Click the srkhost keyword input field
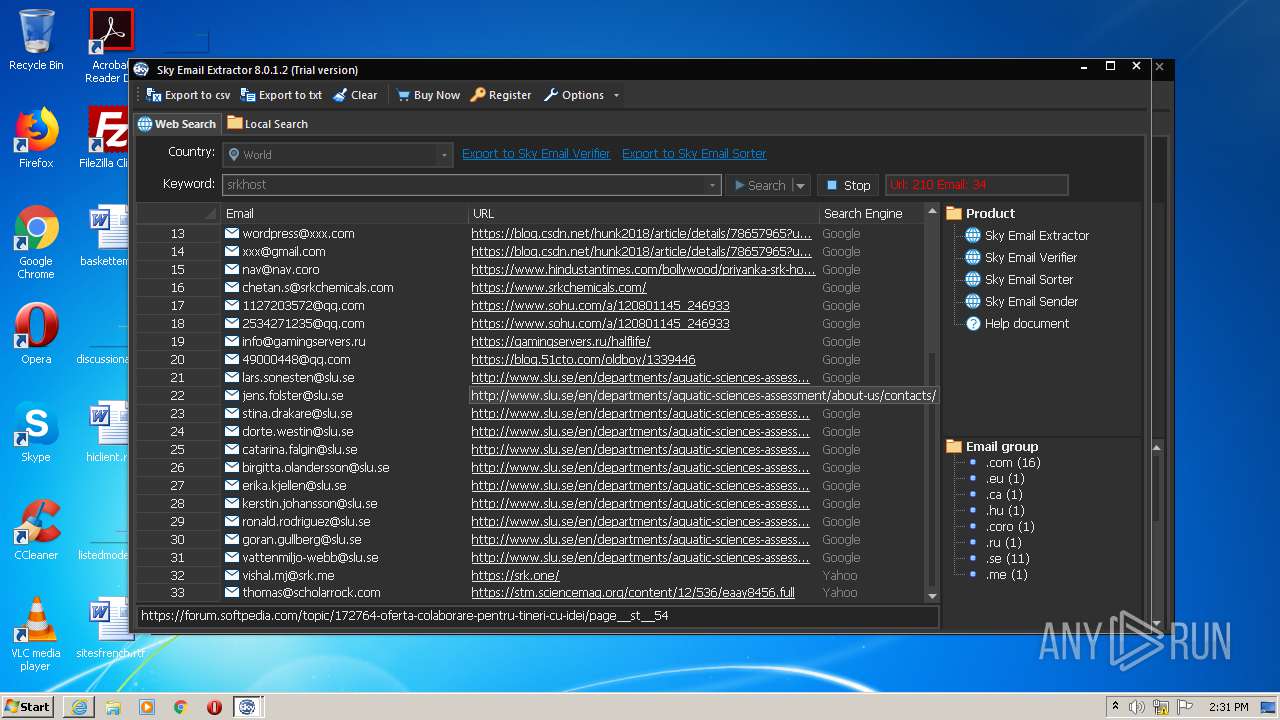The image size is (1280, 720). click(464, 185)
